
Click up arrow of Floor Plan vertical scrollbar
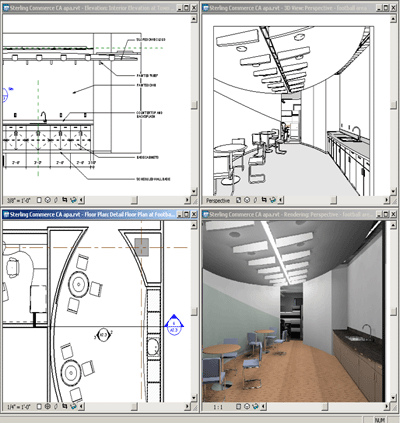pos(194,225)
